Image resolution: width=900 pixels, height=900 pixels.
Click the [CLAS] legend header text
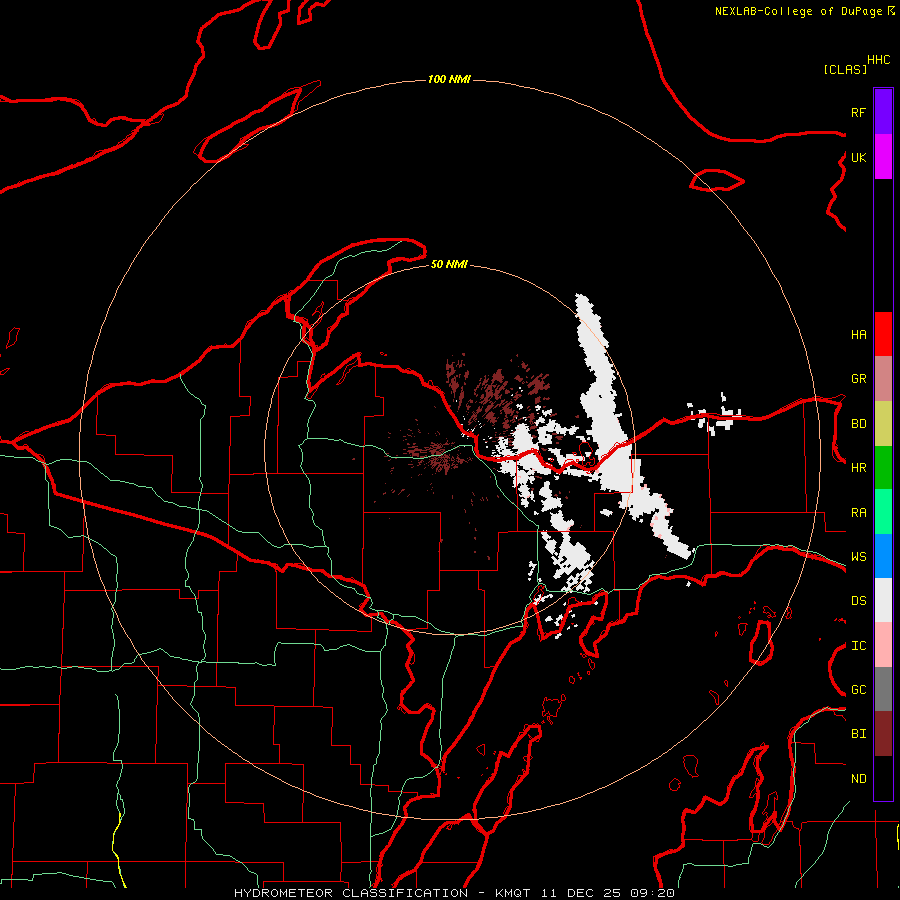pyautogui.click(x=845, y=69)
